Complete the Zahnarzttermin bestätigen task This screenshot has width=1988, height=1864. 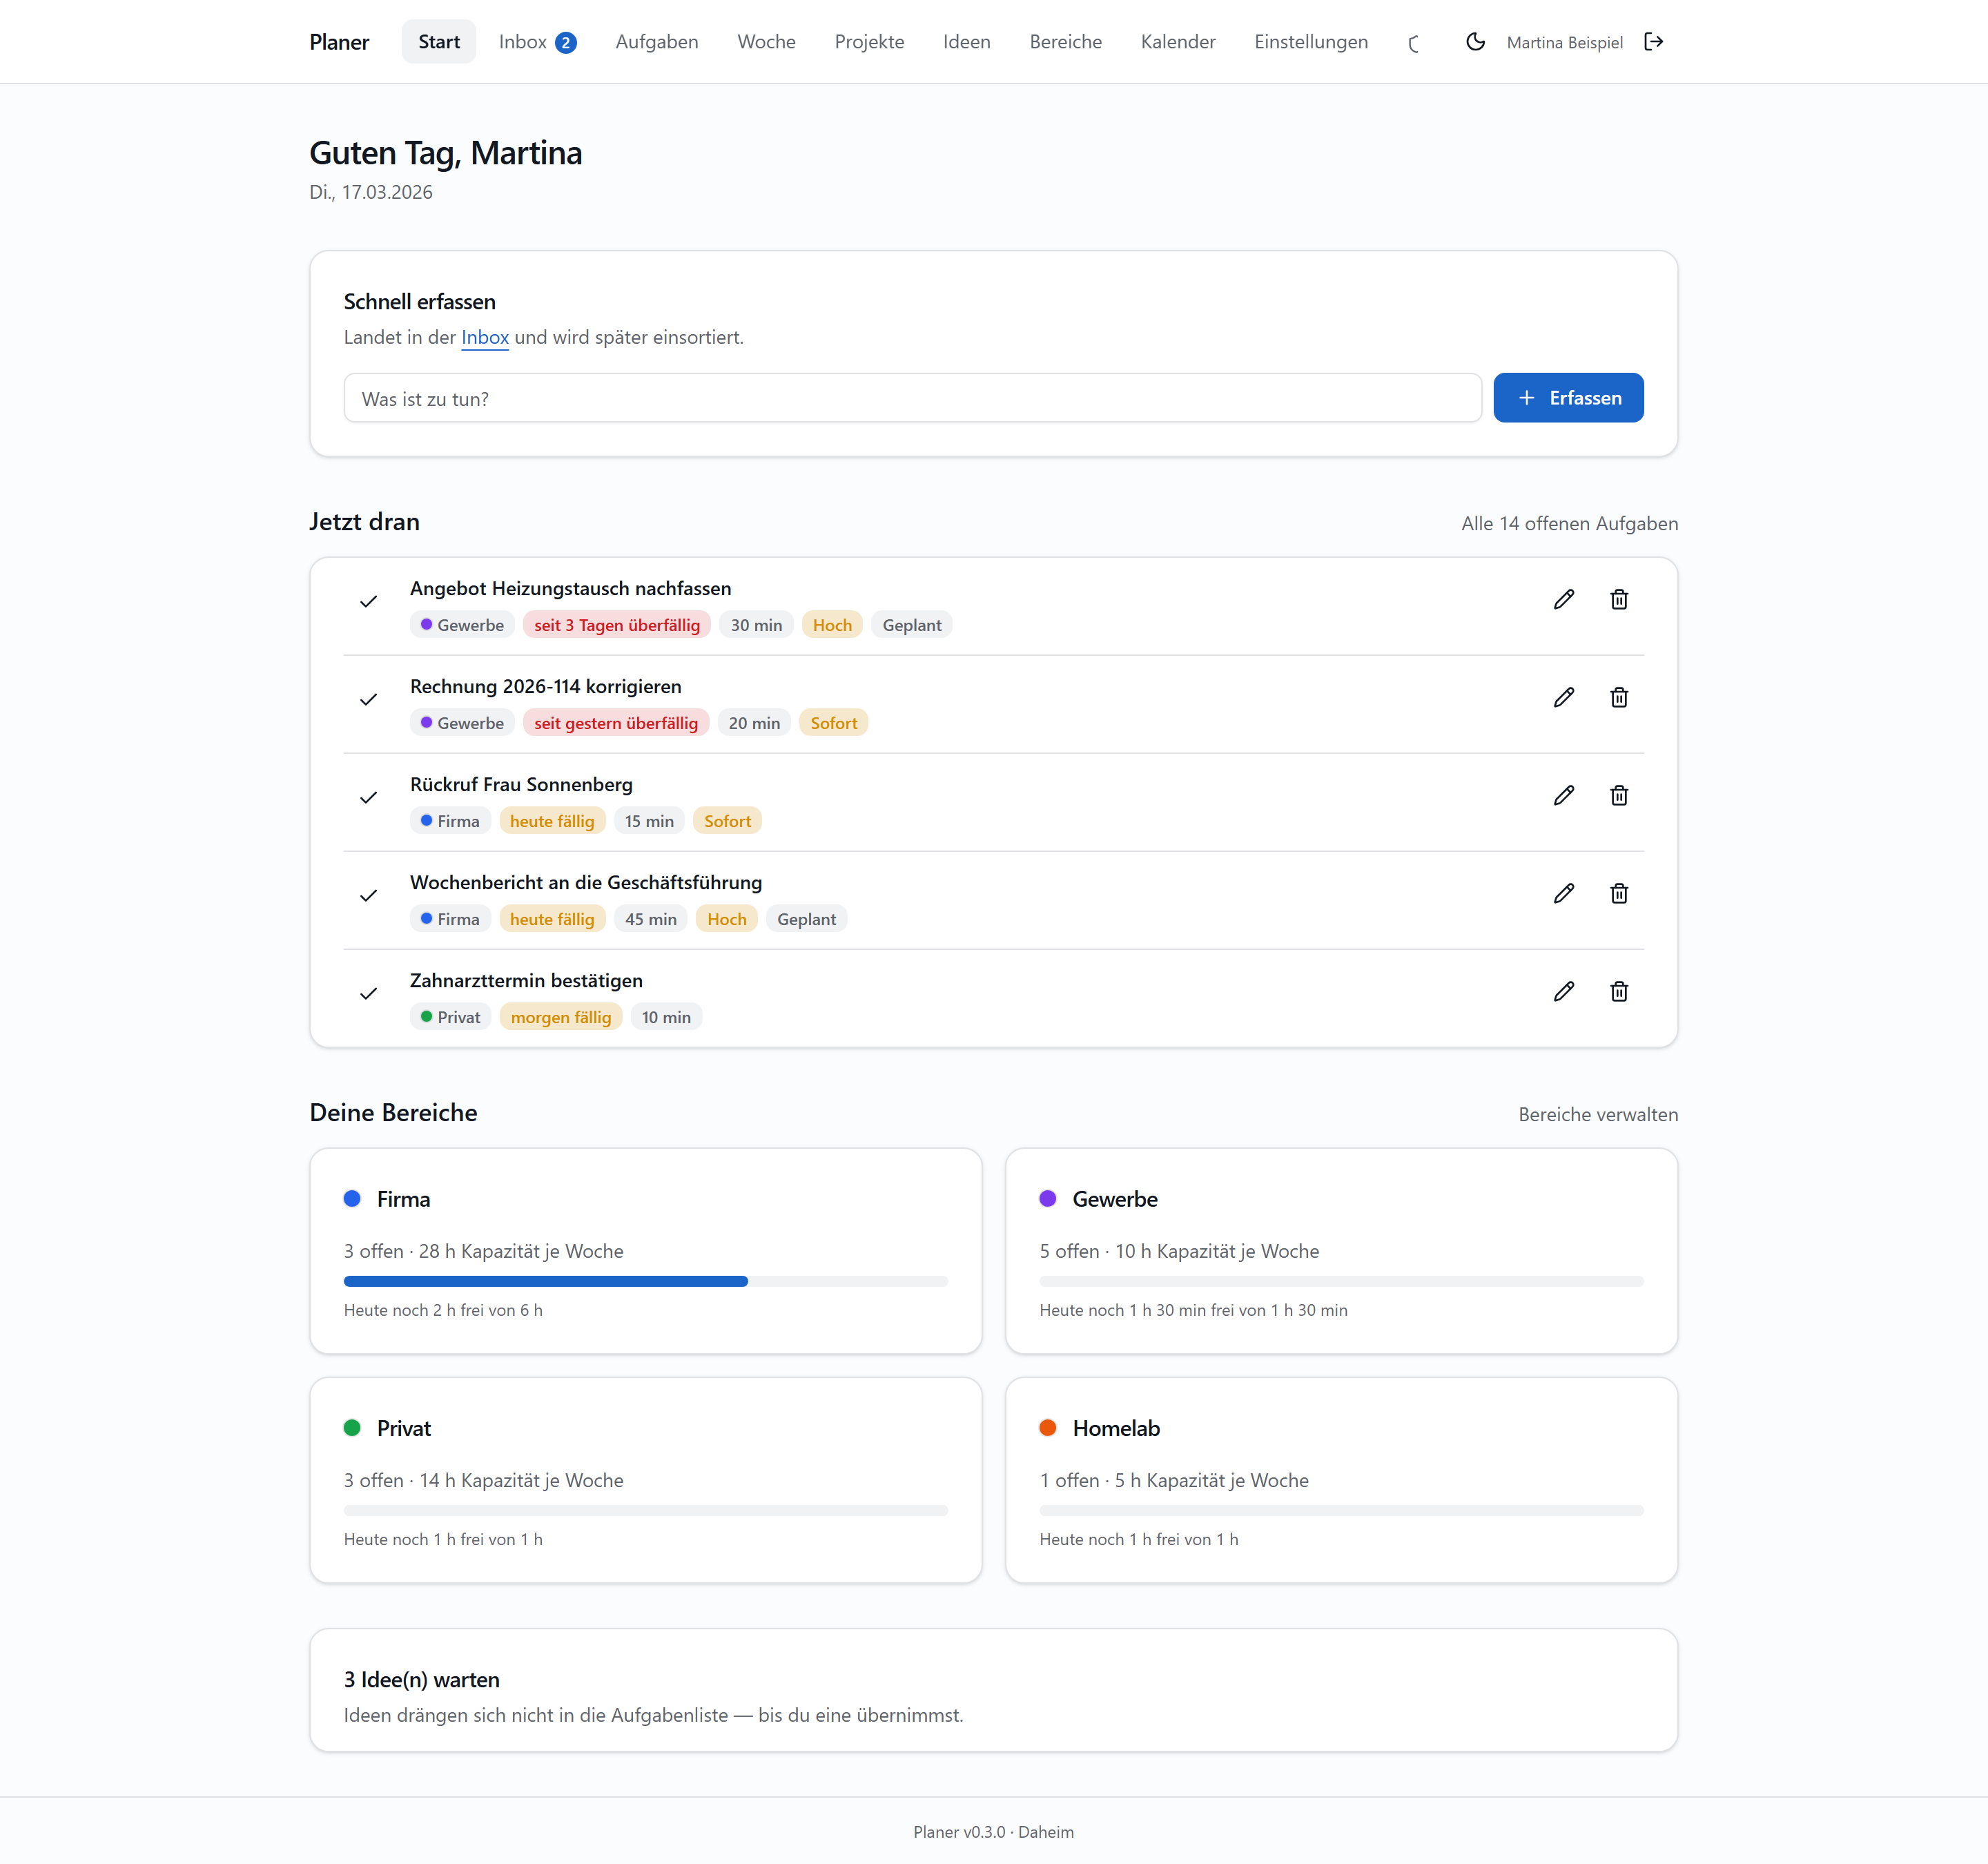[368, 994]
